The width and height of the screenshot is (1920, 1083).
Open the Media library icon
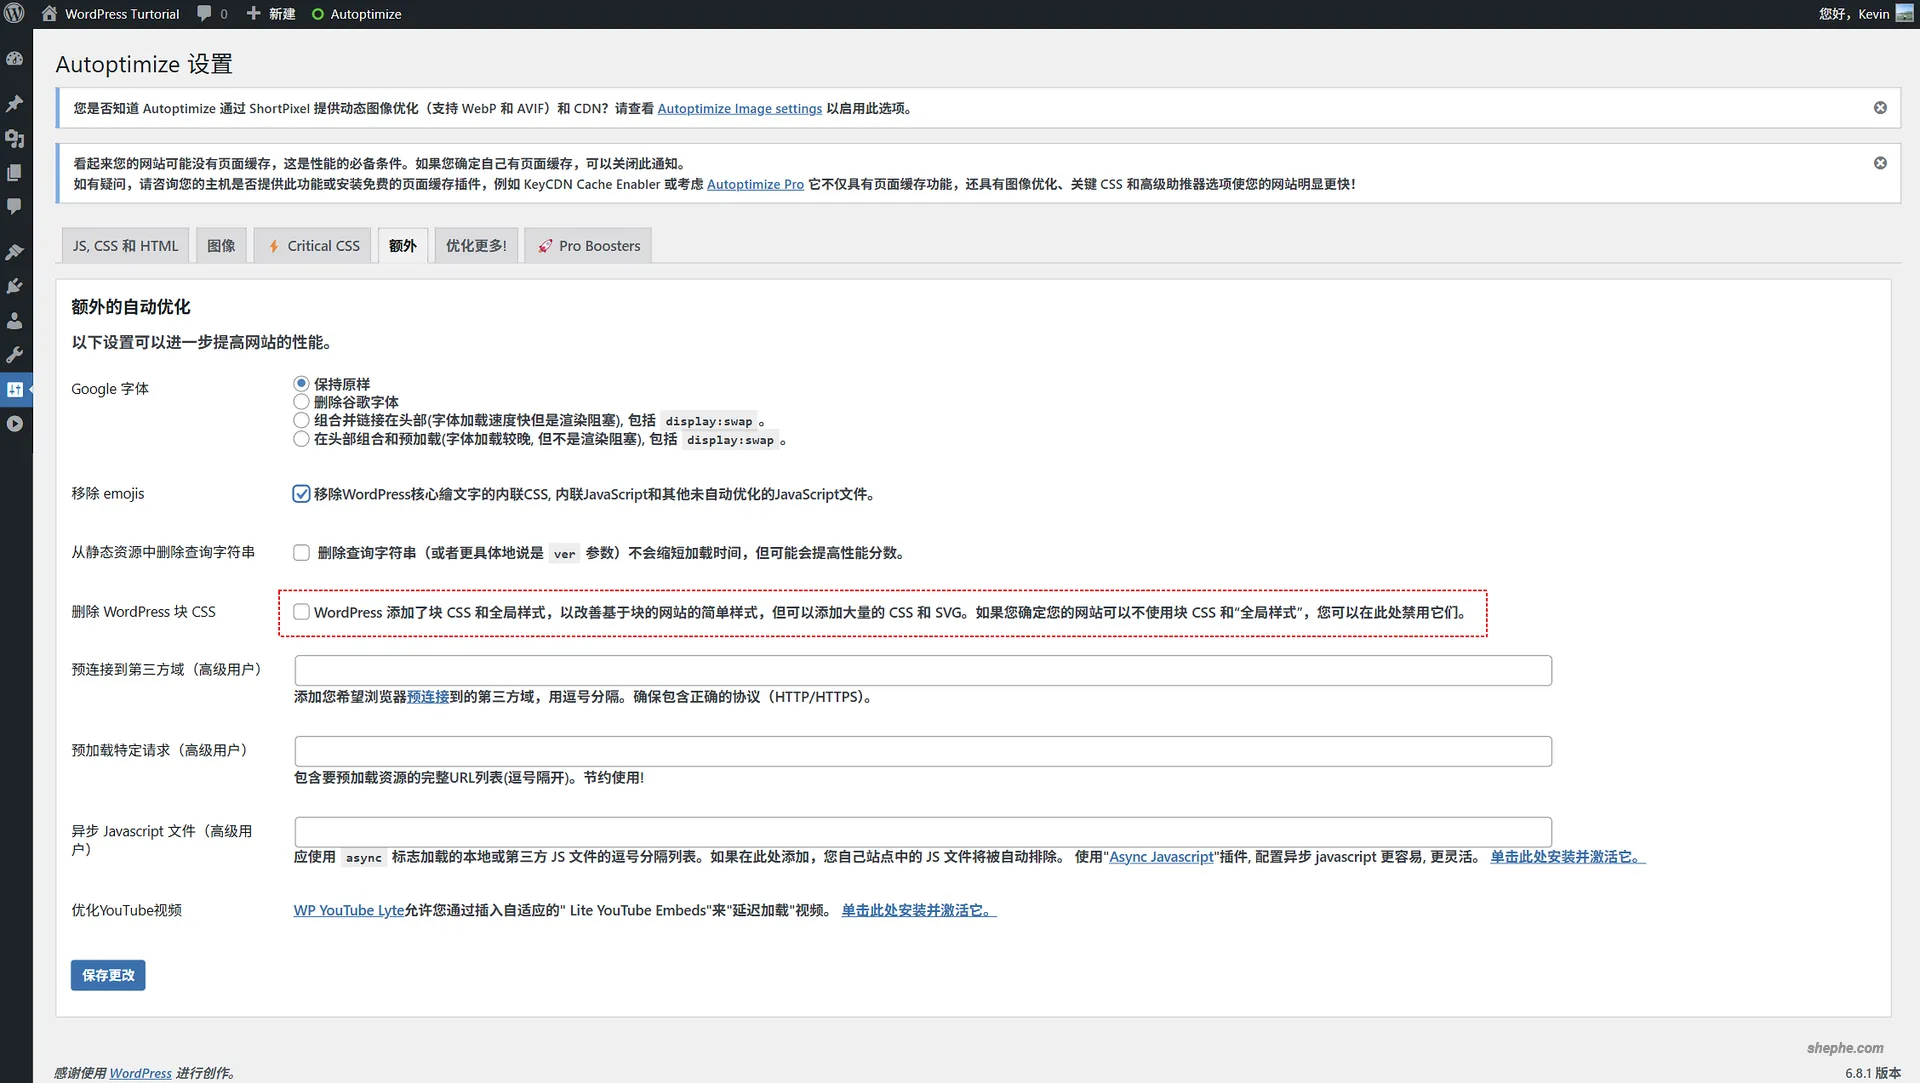[x=15, y=138]
